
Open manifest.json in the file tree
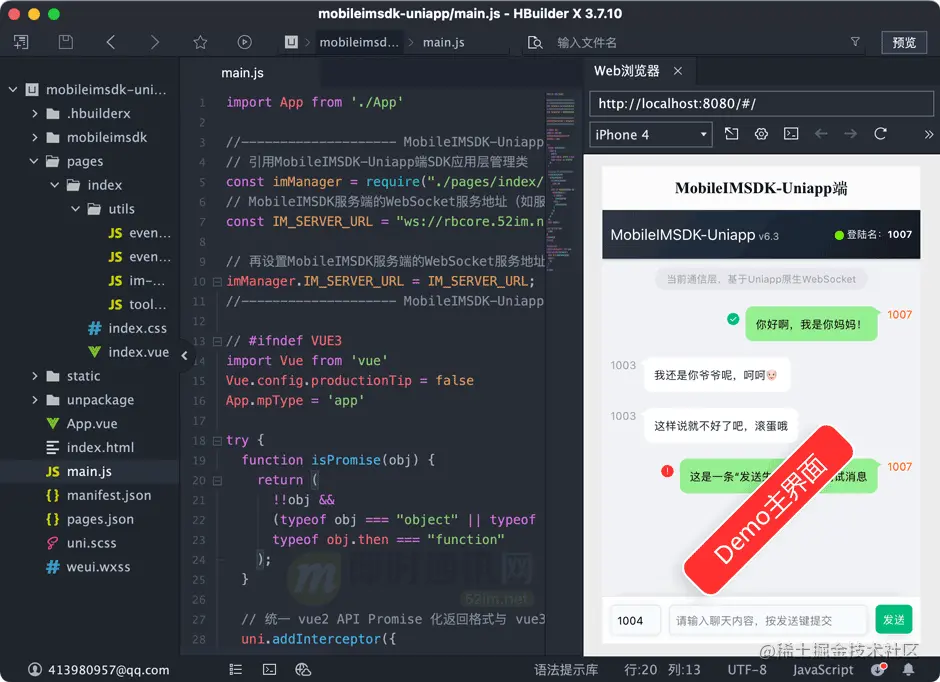(x=109, y=495)
